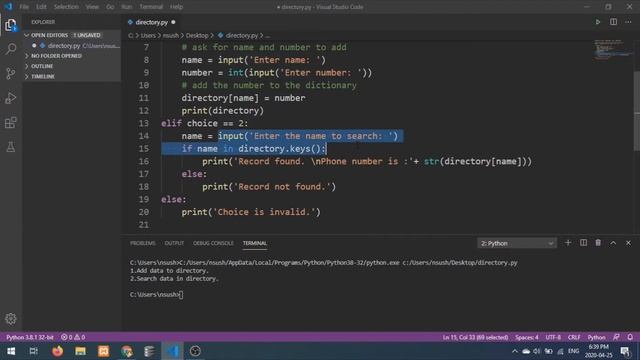Open the File menu
Screen dimensions: 640x360
[24, 7]
